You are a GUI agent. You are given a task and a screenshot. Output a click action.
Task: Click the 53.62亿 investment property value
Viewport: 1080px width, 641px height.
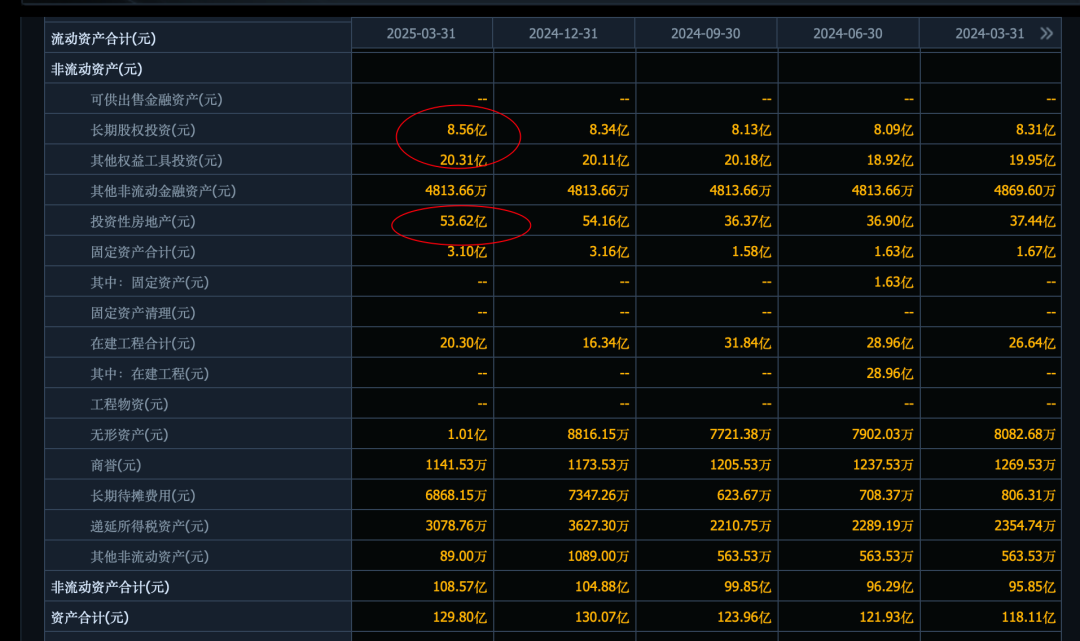[x=463, y=221]
